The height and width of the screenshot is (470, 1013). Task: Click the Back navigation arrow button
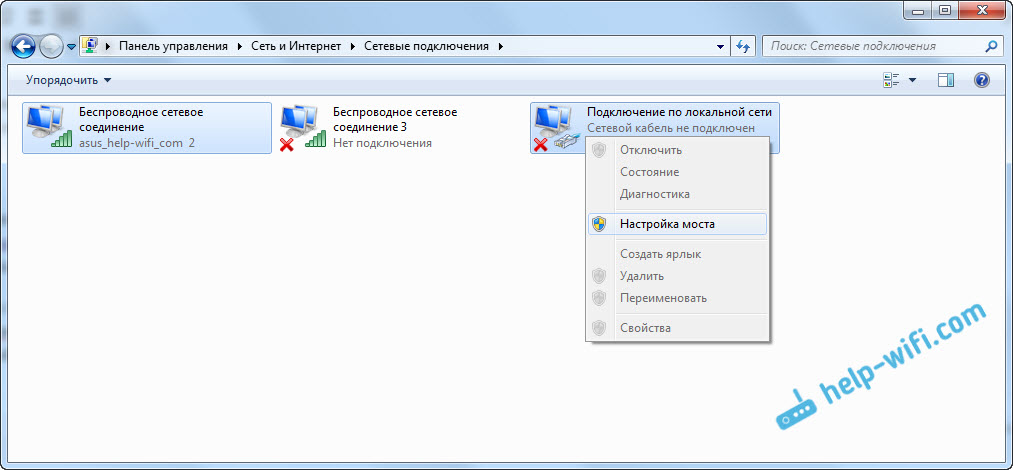pyautogui.click(x=23, y=46)
